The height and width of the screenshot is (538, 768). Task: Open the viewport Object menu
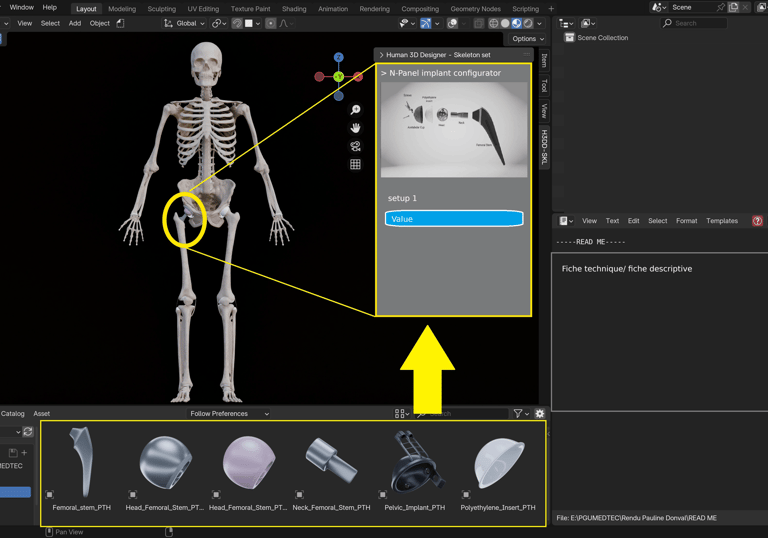click(99, 23)
